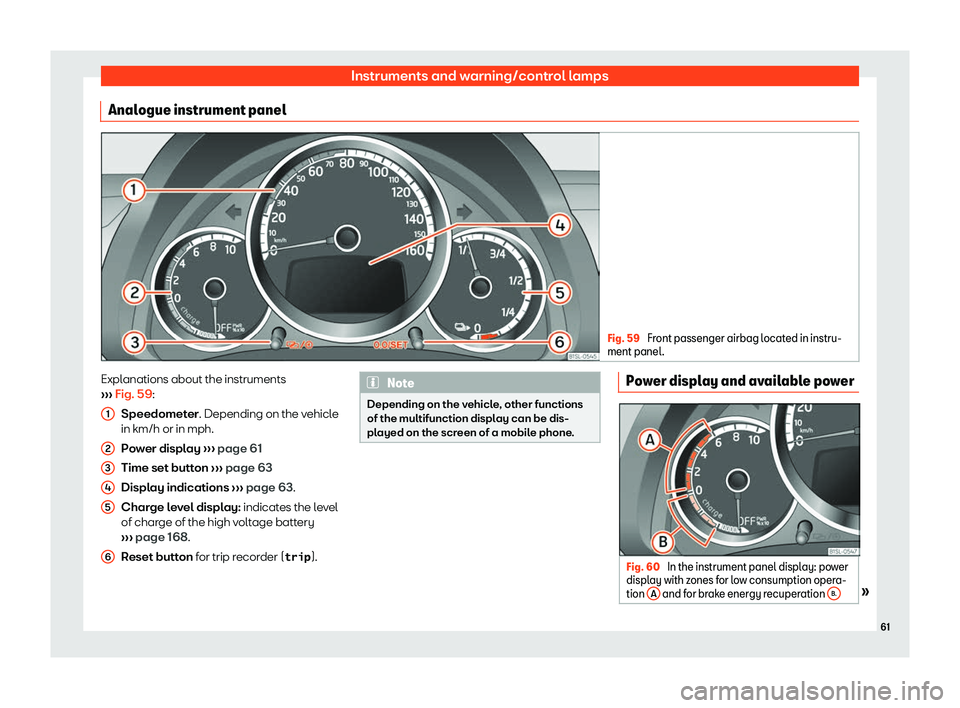Click the charging plug symbol on the charge gauge
This screenshot has height=708, width=960.
click(462, 328)
